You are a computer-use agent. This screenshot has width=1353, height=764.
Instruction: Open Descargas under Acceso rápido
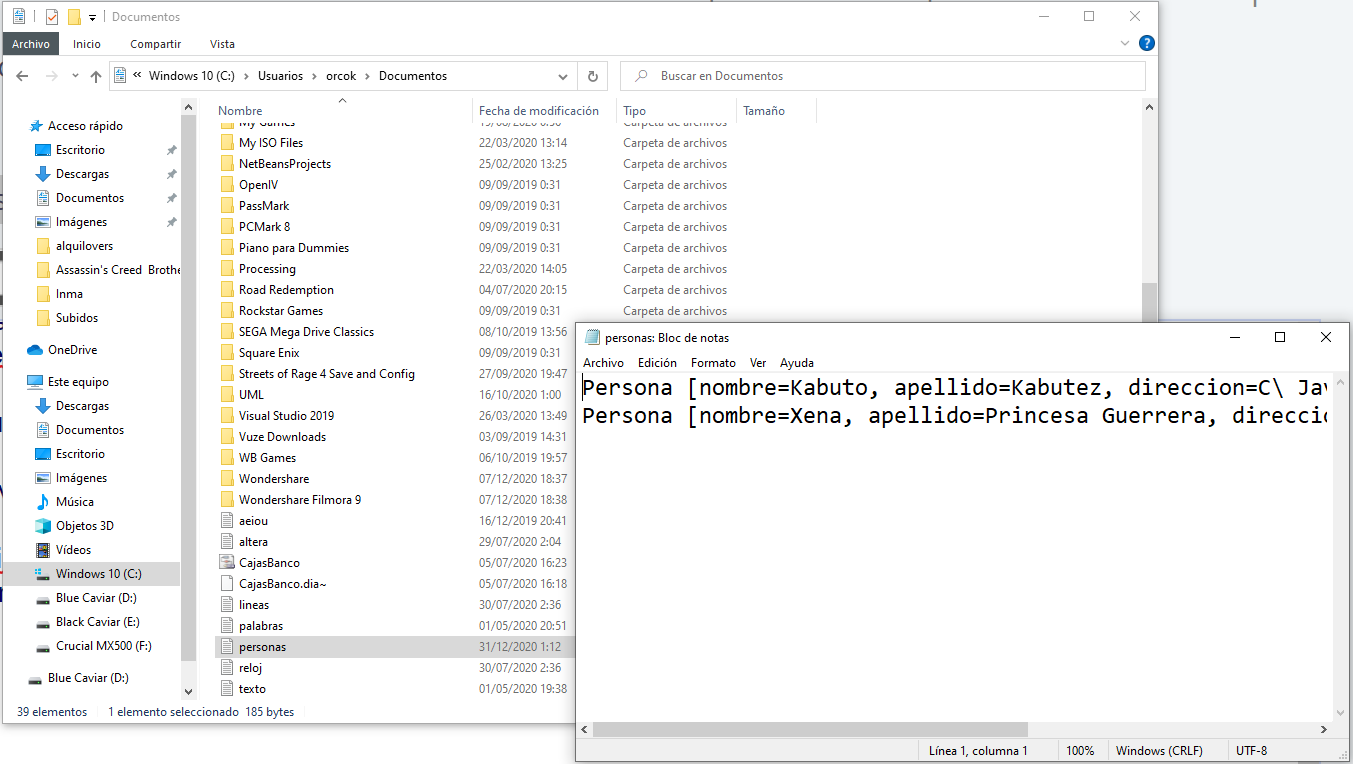pos(82,174)
